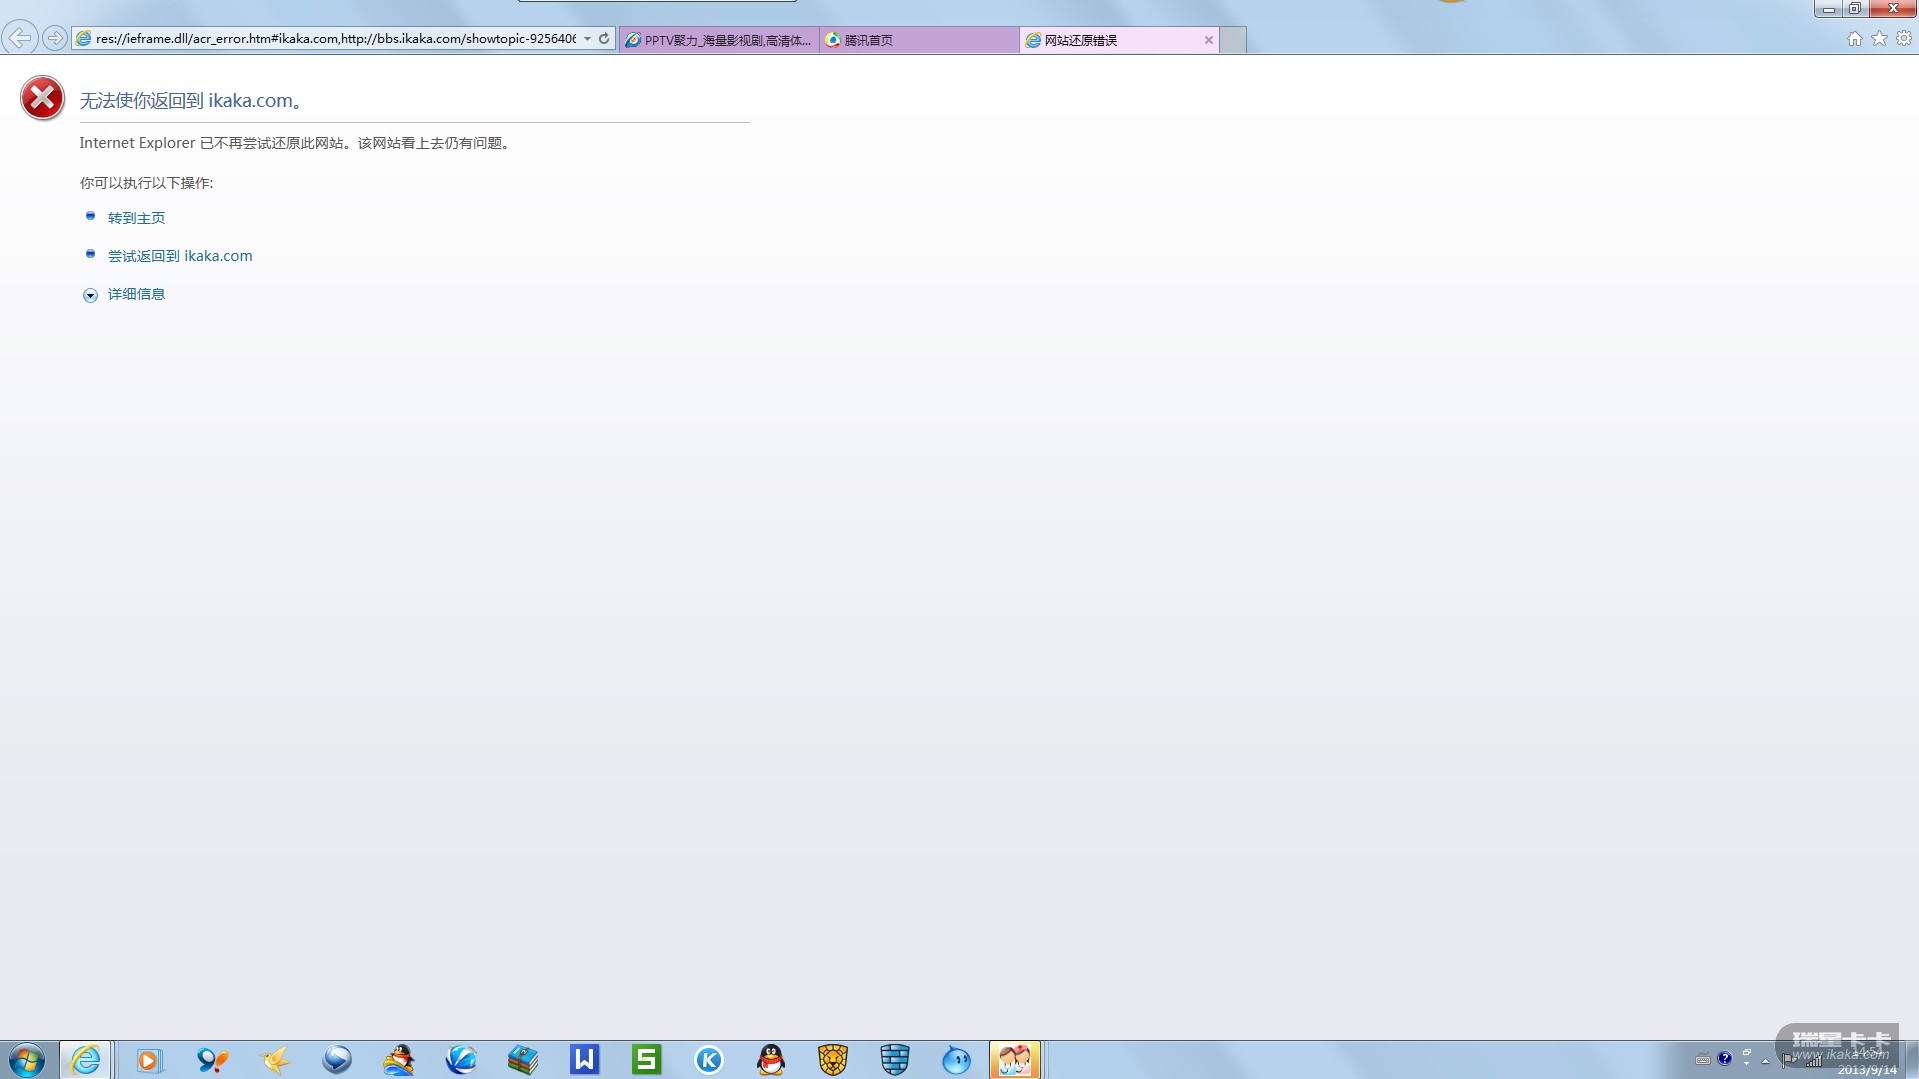
Task: Expand the address bar dropdown arrow
Action: [x=588, y=38]
